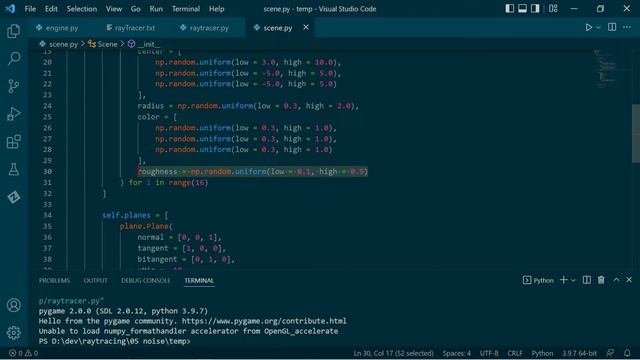Viewport: 640px width, 360px height.
Task: Run the Python file with play button
Action: click(588, 27)
